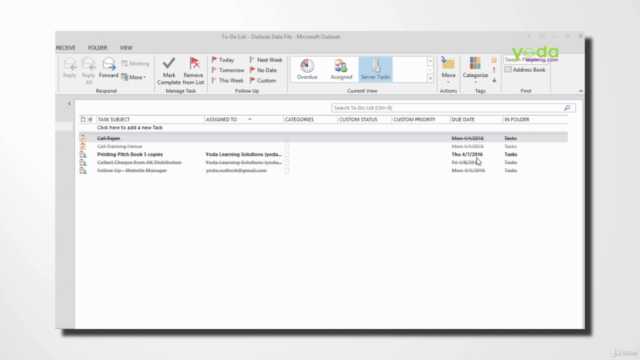Flag task for Next Week
Viewport: 640px width, 360px height.
[266, 60]
